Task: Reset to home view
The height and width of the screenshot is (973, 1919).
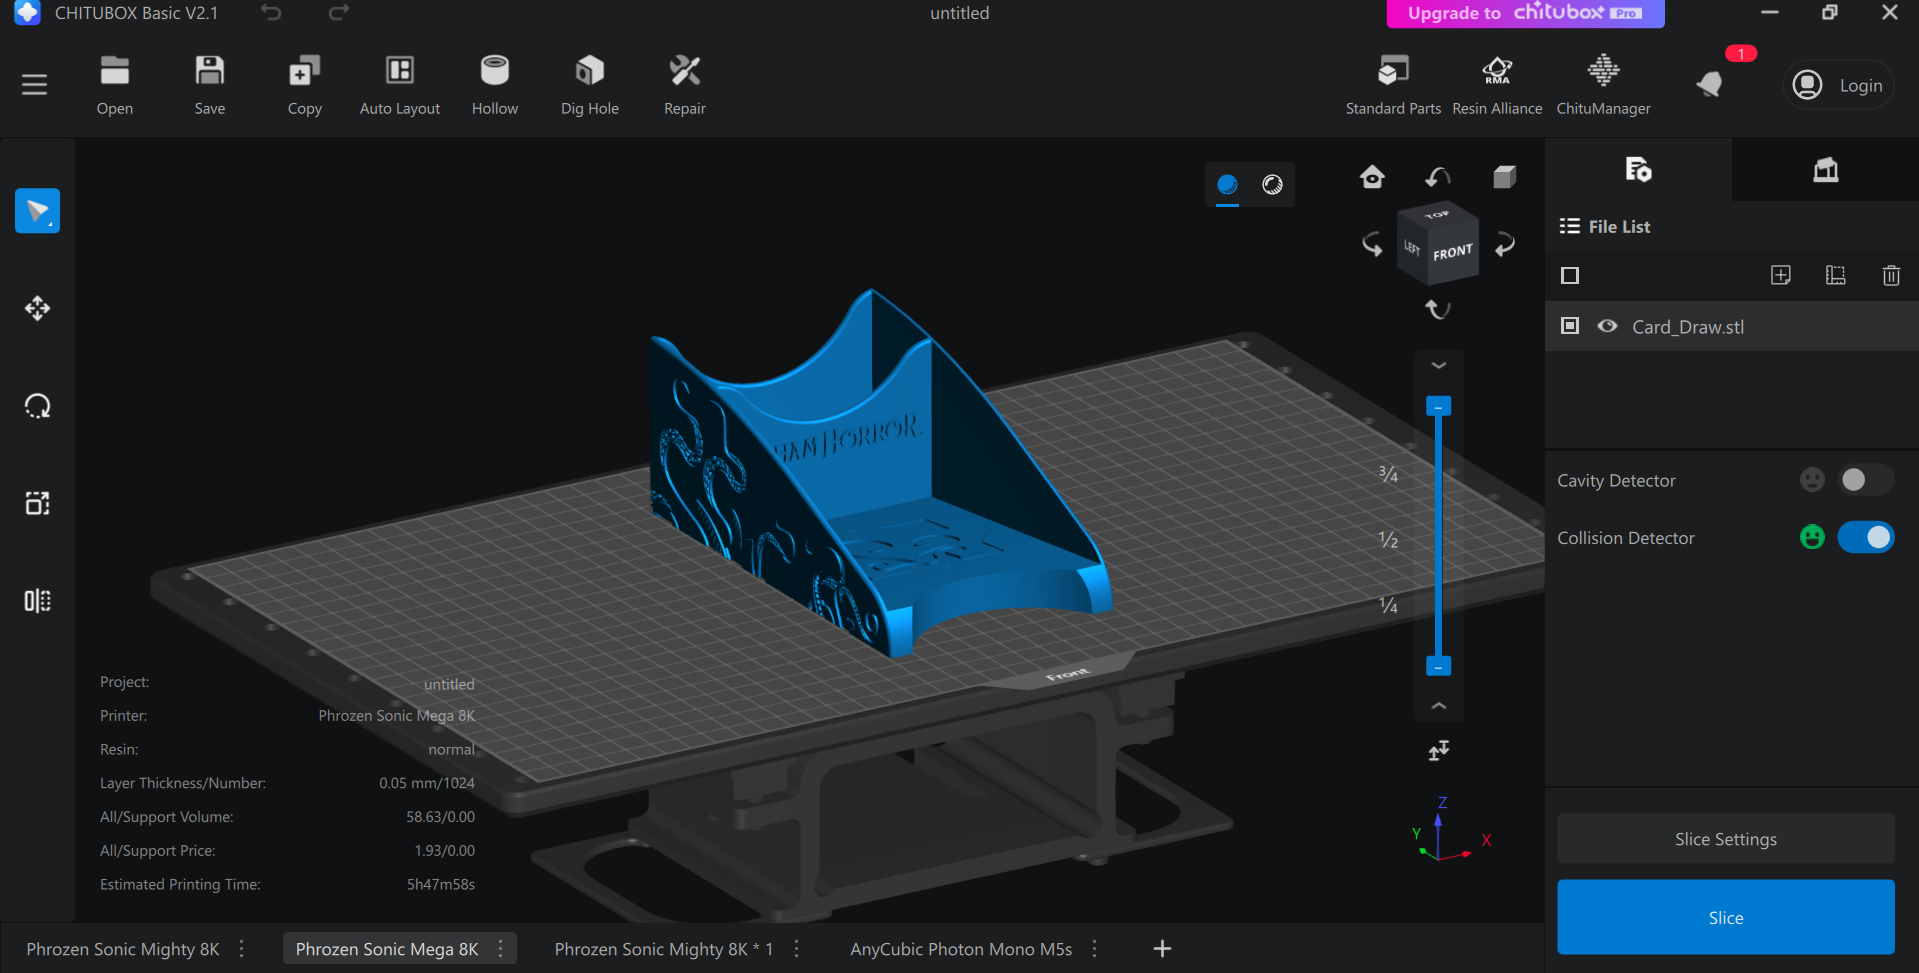Action: point(1372,177)
